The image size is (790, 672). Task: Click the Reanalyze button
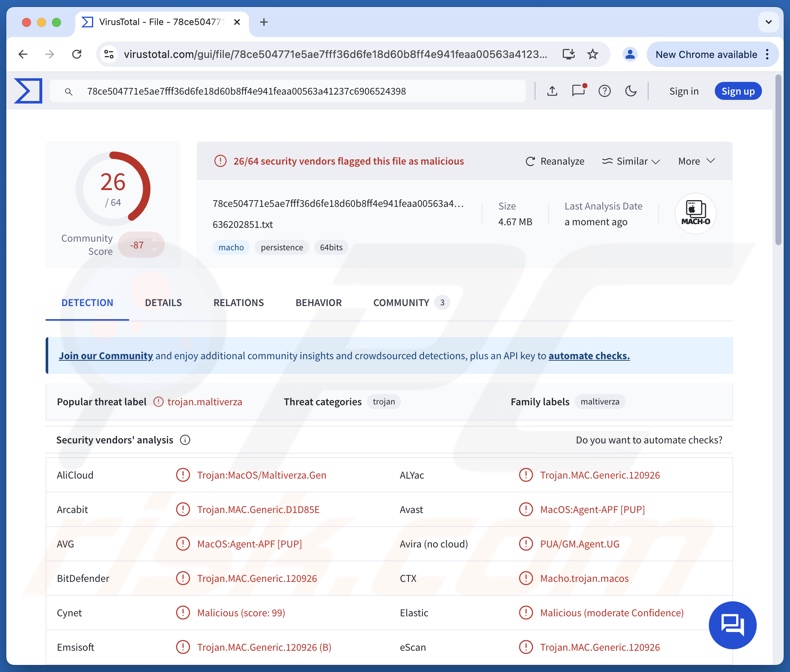(555, 161)
